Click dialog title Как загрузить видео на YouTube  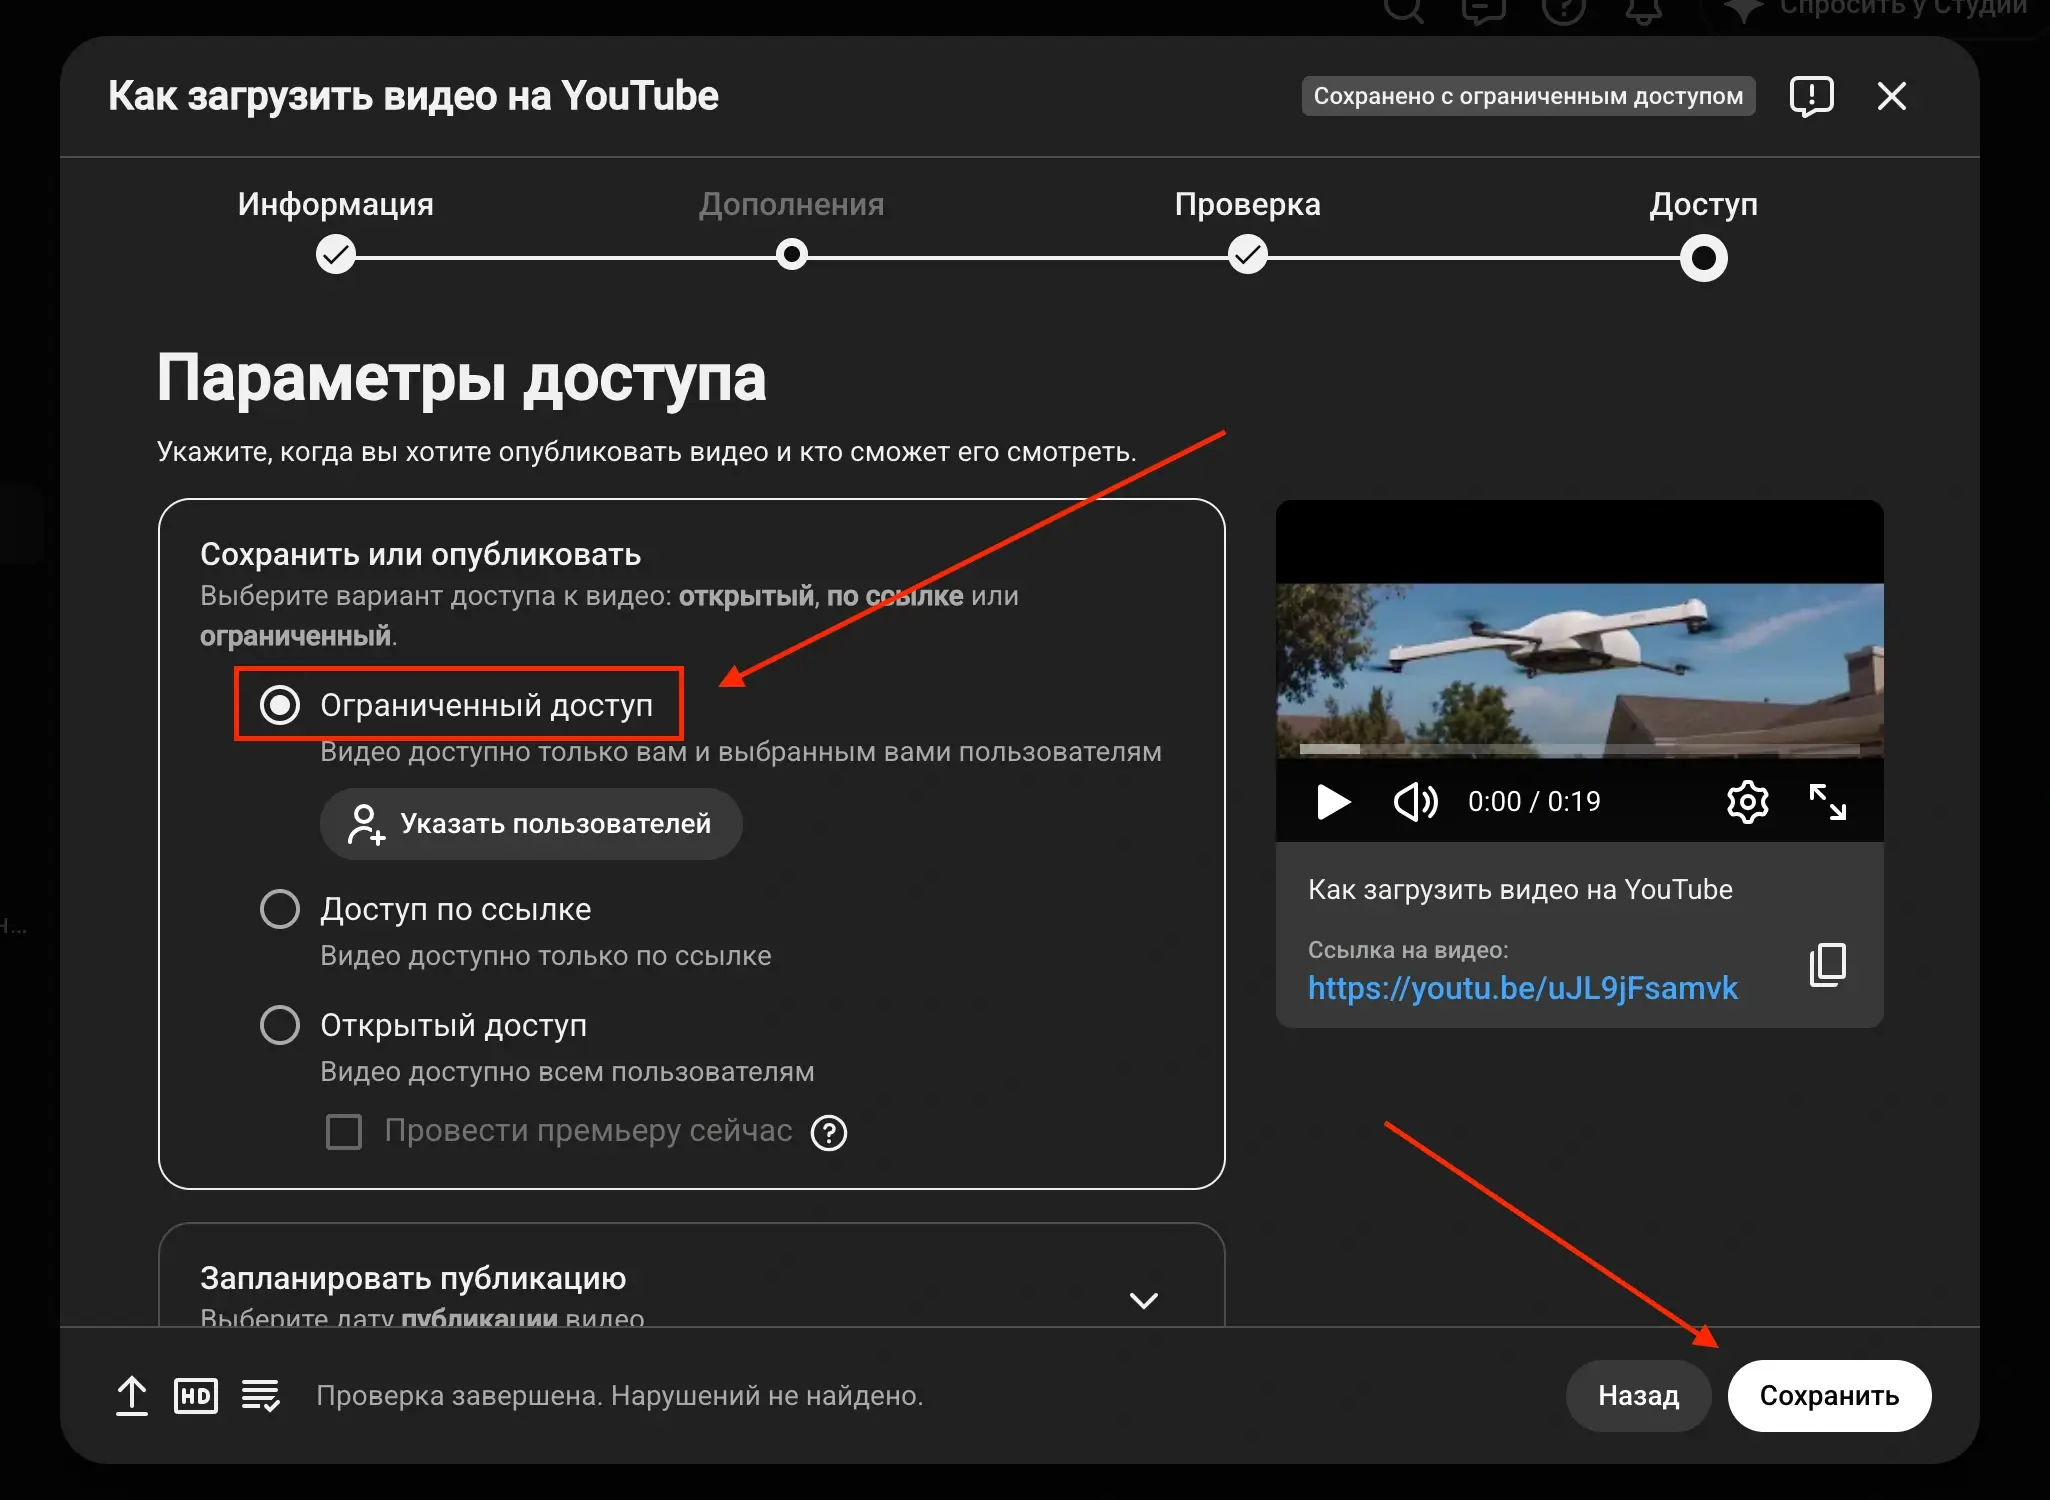click(413, 96)
